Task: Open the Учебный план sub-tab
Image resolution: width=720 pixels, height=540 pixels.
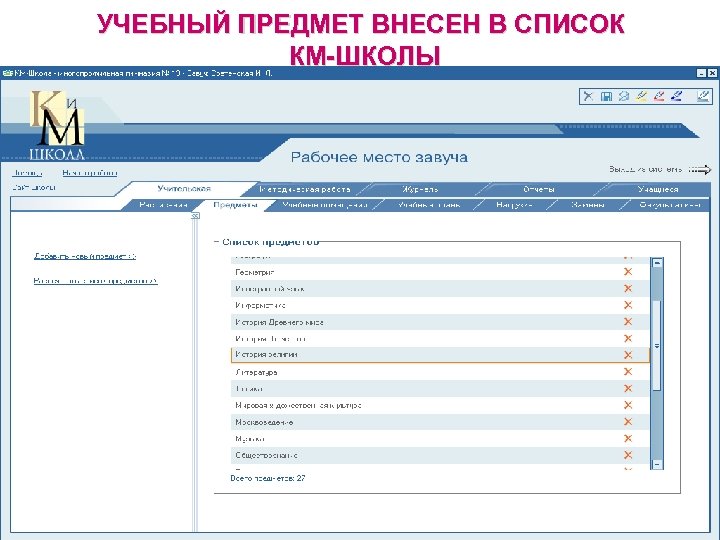Action: point(429,205)
